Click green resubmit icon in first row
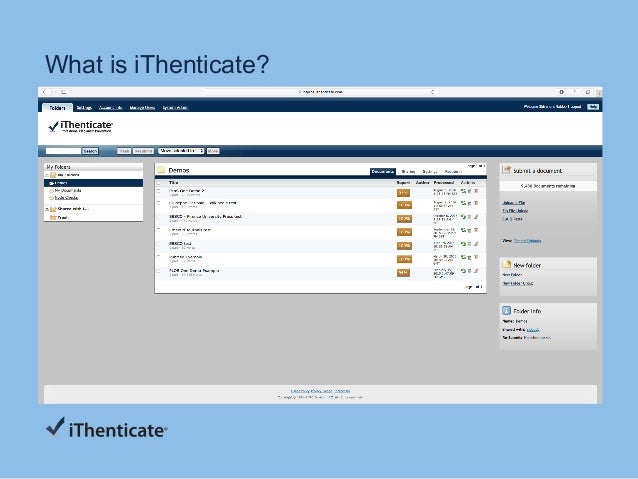 [463, 191]
